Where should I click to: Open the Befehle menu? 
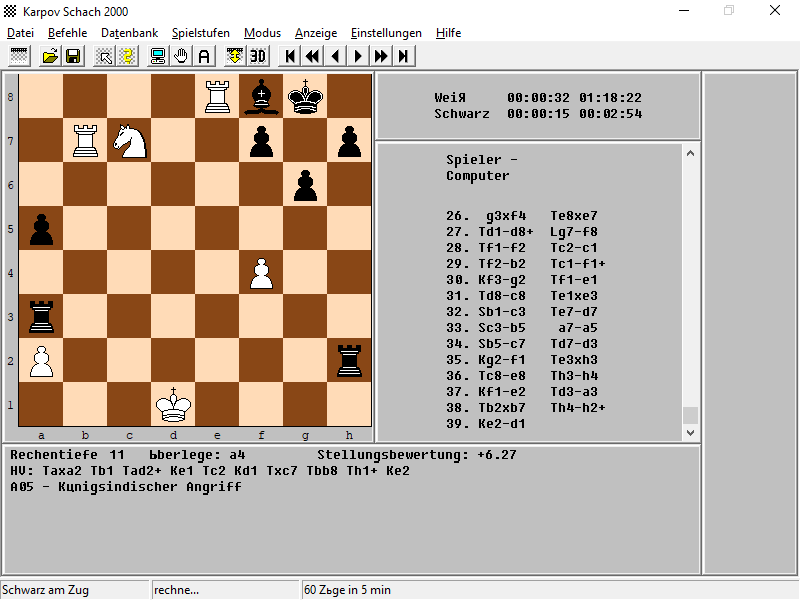click(x=67, y=33)
